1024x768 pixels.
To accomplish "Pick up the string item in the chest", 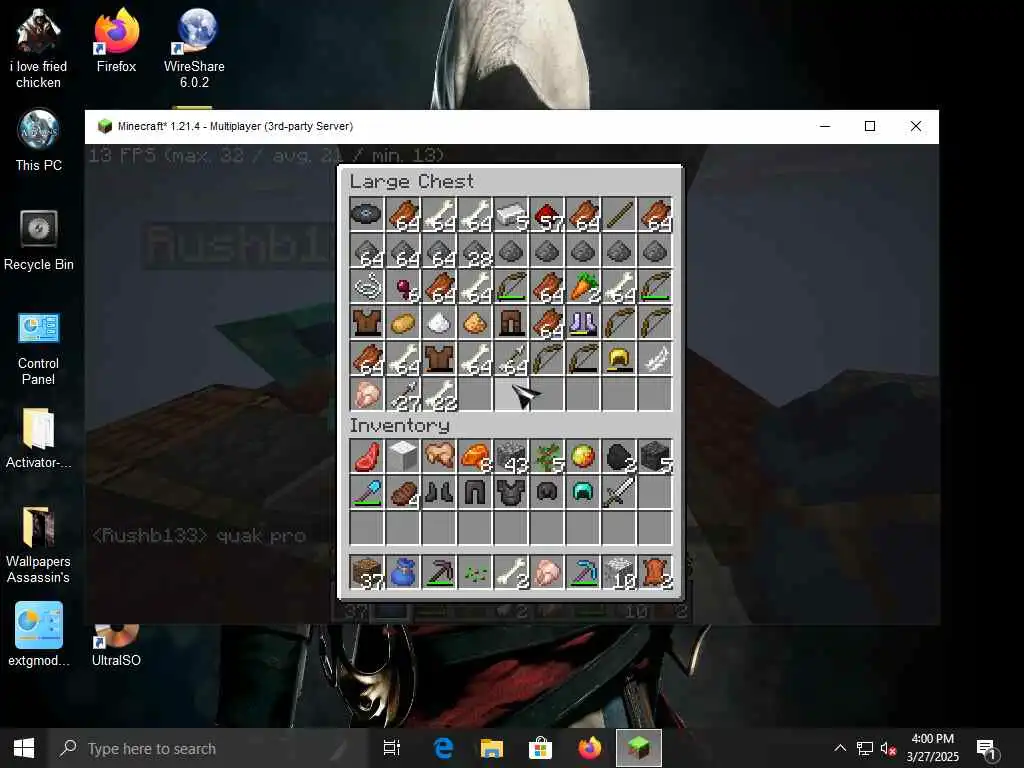I will click(366, 286).
